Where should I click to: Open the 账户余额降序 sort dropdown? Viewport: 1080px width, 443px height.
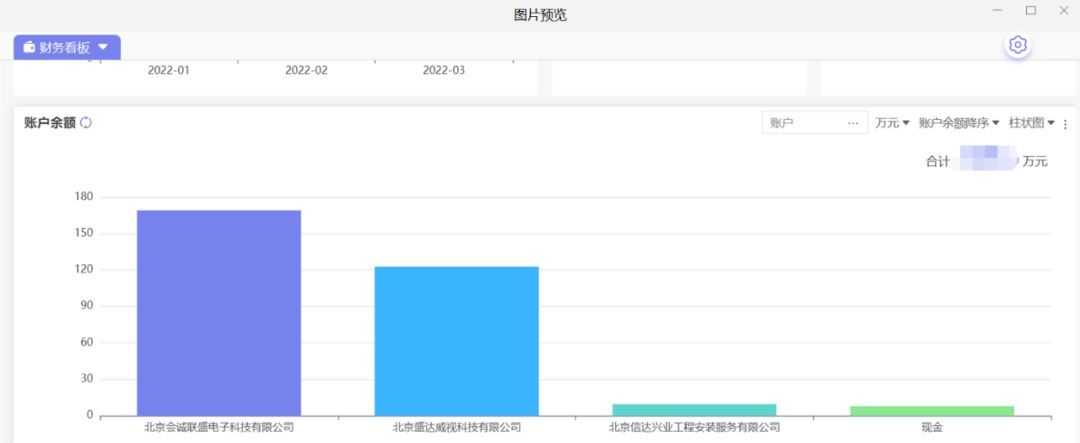pyautogui.click(x=959, y=123)
